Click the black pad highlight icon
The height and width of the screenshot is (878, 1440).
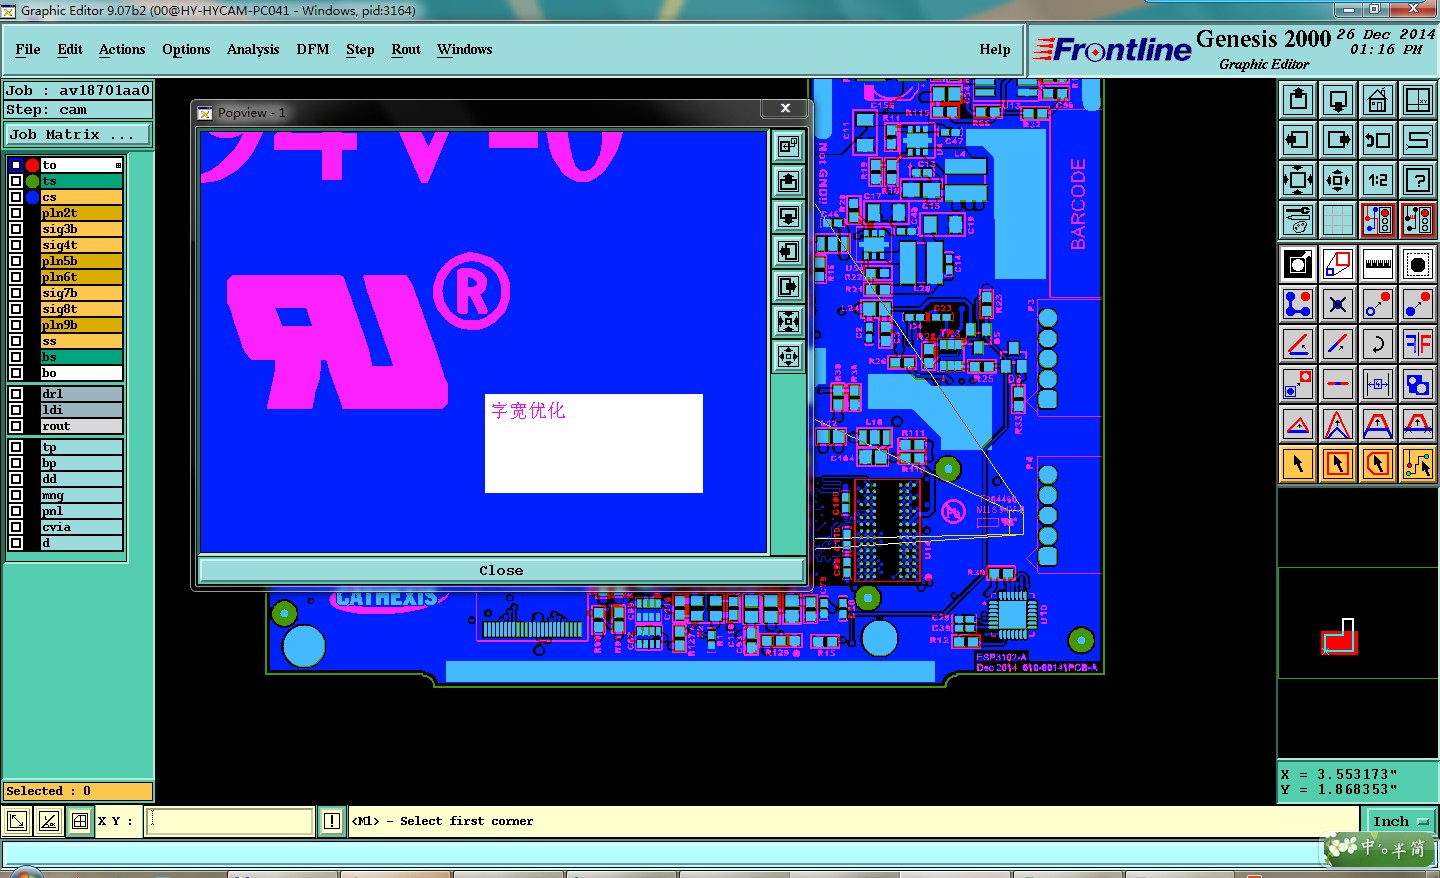(1418, 264)
